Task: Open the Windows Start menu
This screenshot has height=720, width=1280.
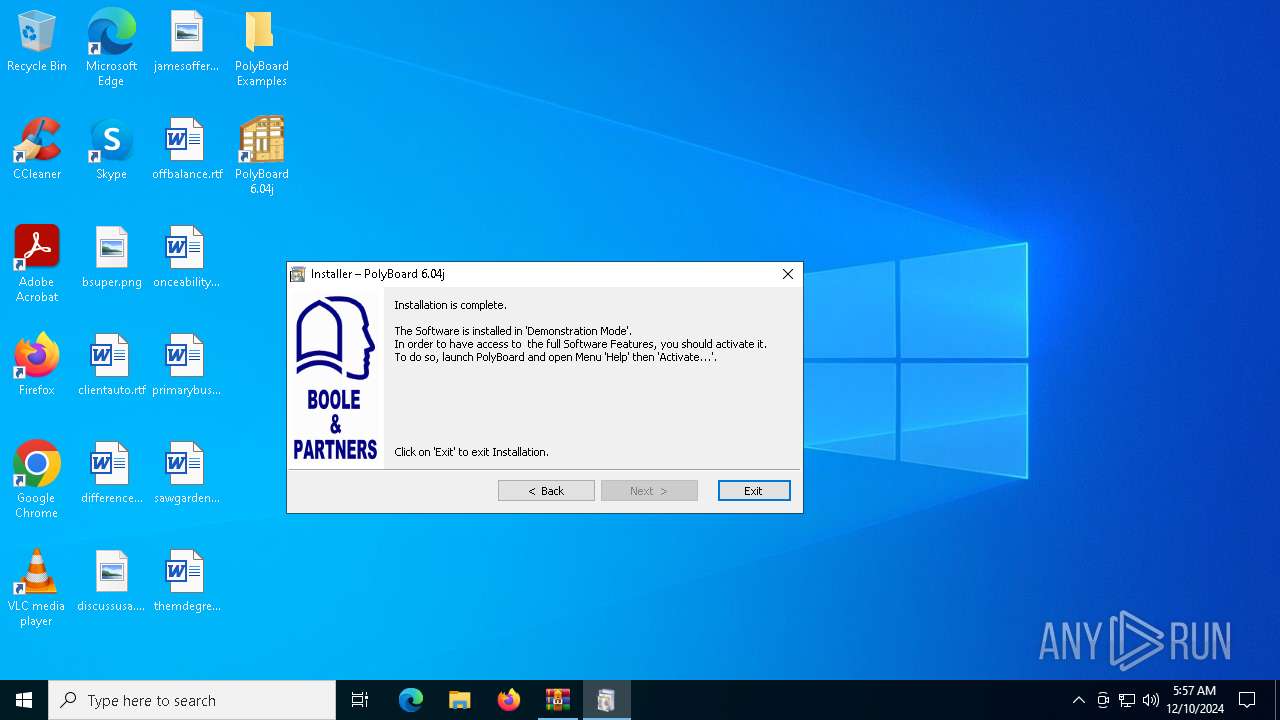Action: pos(24,700)
